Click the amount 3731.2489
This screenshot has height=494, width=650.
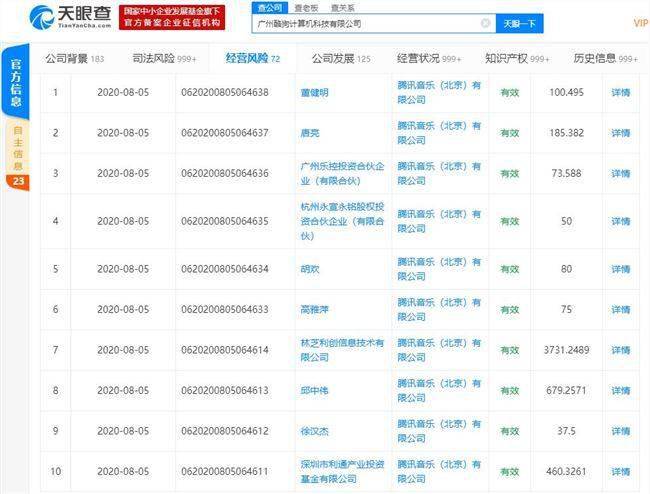tap(566, 350)
